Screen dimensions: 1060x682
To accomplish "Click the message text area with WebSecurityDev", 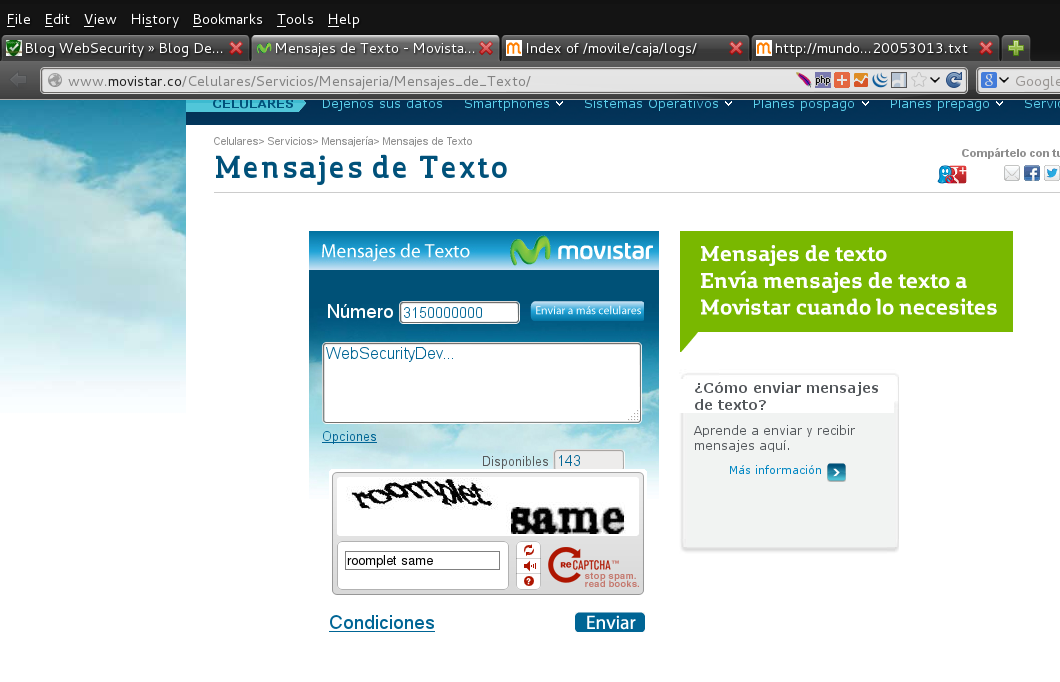I will (481, 383).
